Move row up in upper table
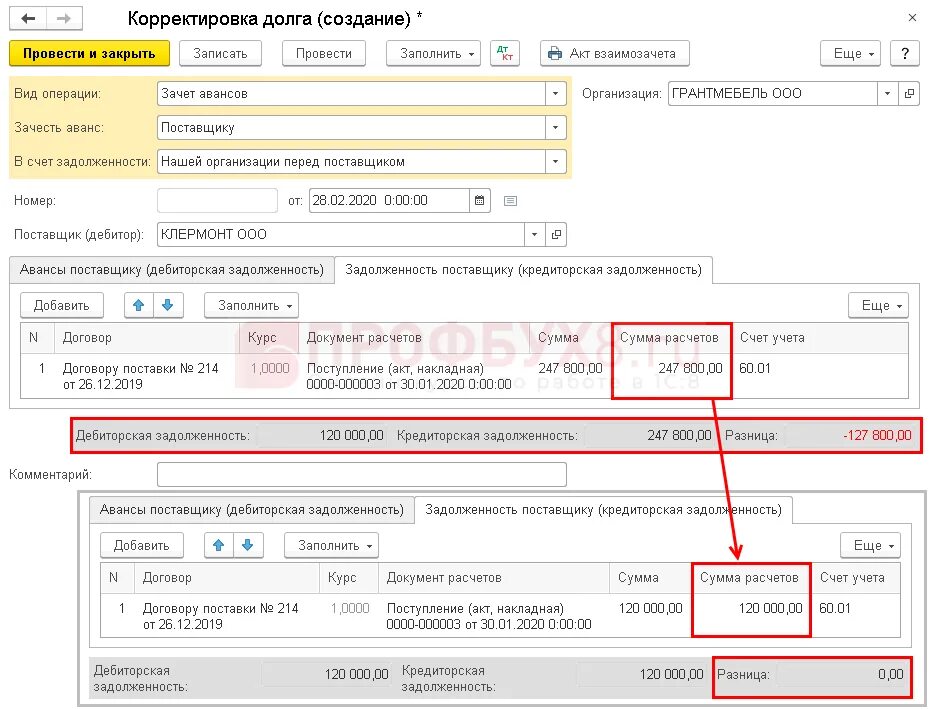The height and width of the screenshot is (710, 933). pyautogui.click(x=139, y=305)
